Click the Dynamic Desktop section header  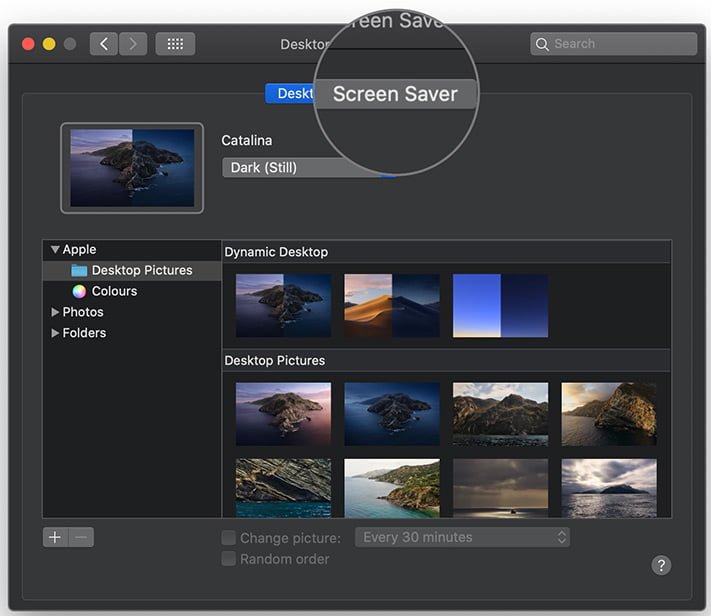[x=276, y=252]
